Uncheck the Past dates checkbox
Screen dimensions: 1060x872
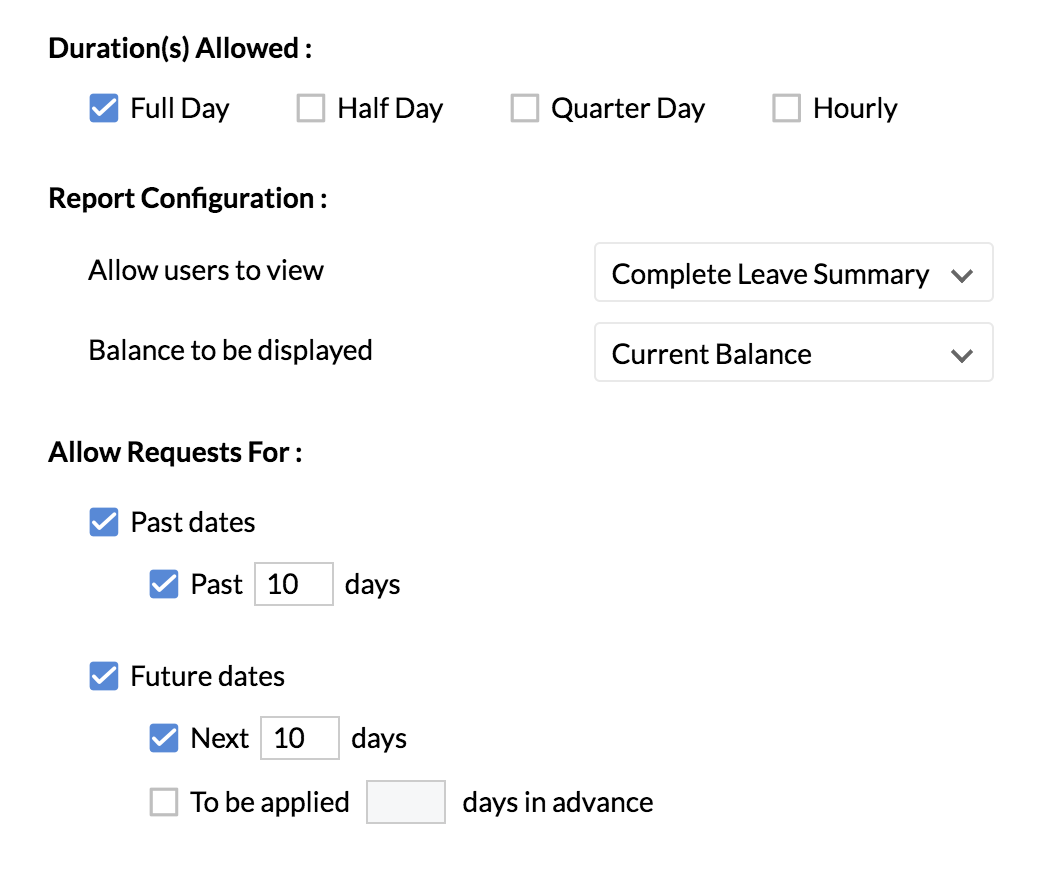pyautogui.click(x=103, y=523)
